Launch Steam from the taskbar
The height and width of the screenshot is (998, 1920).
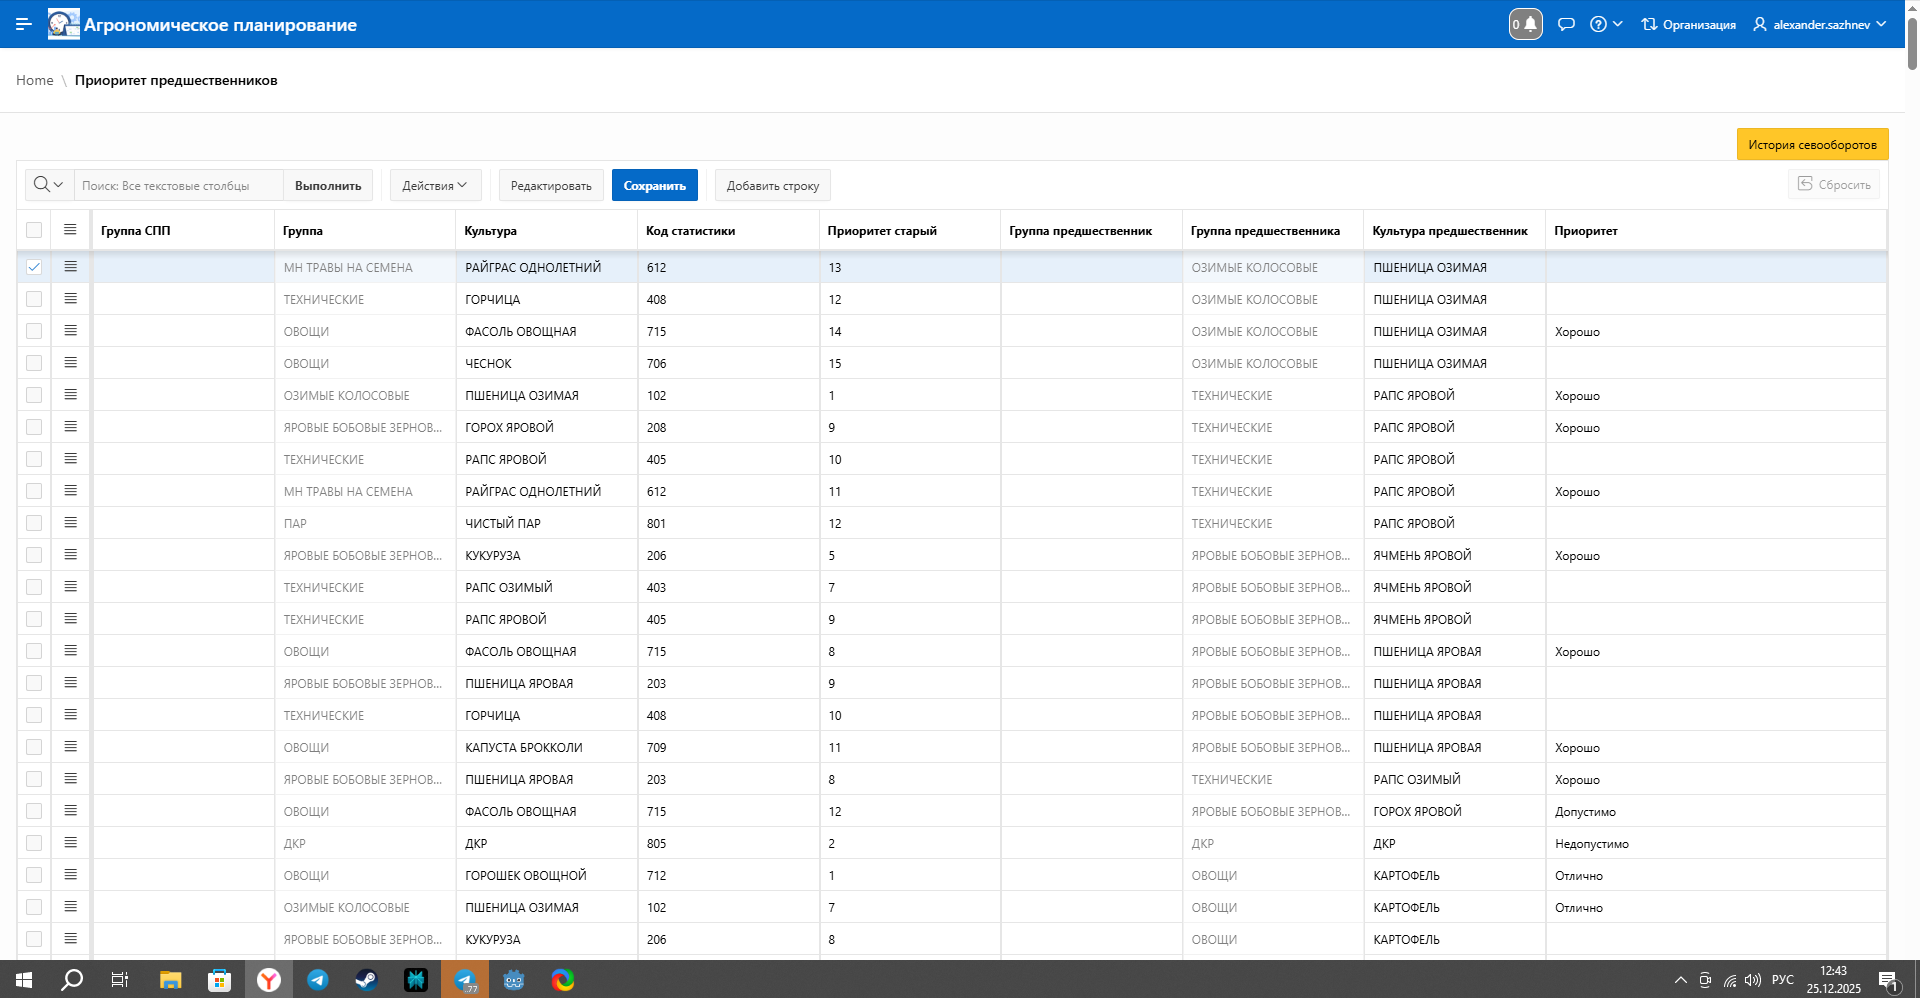click(x=366, y=980)
